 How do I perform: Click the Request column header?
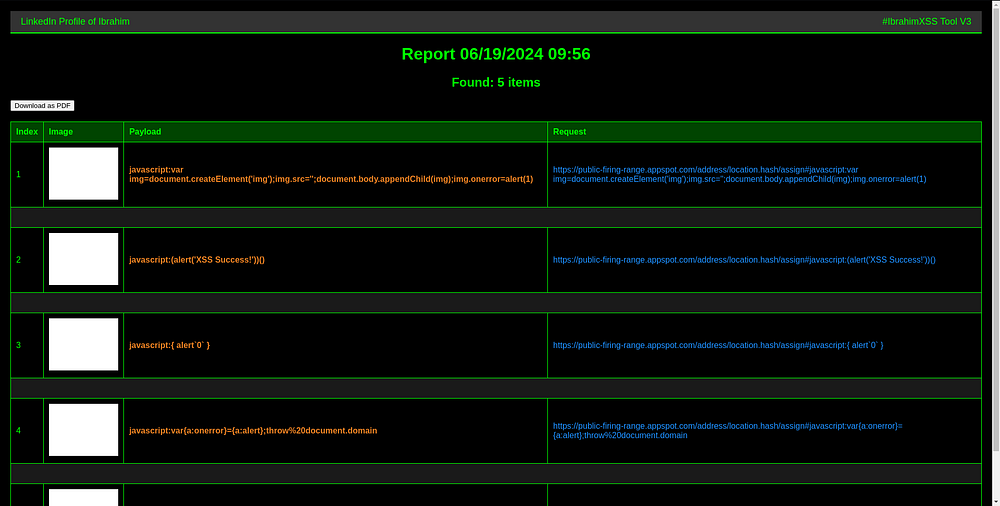pos(764,131)
